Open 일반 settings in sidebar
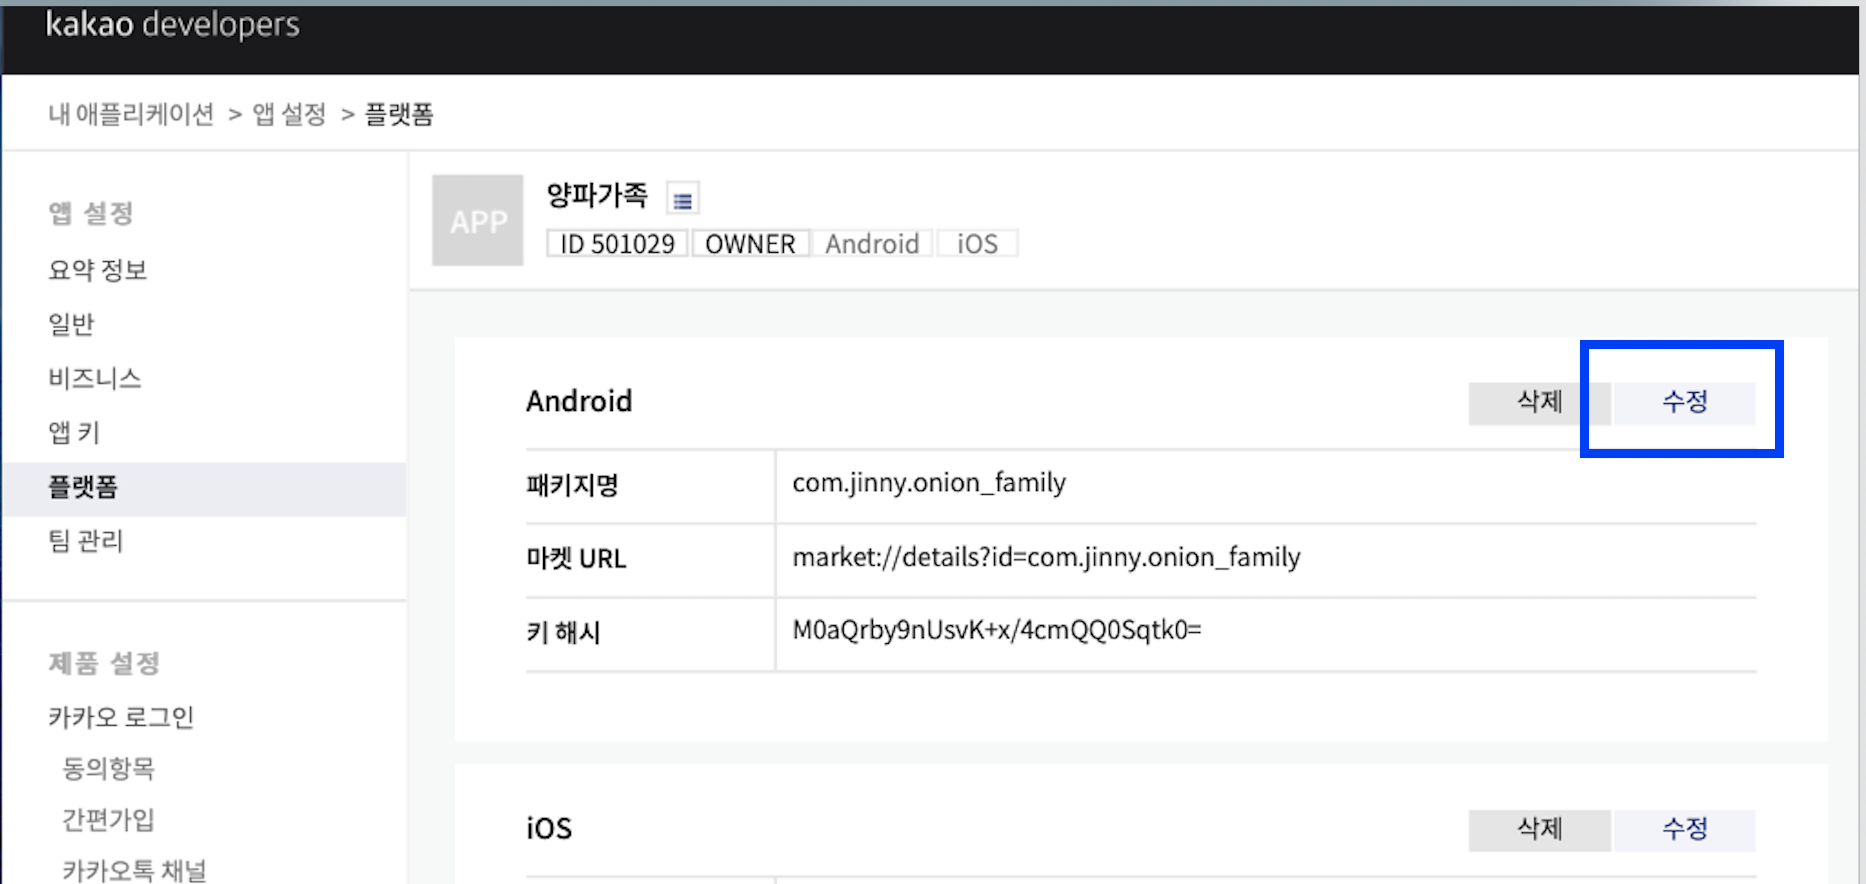 pyautogui.click(x=71, y=324)
